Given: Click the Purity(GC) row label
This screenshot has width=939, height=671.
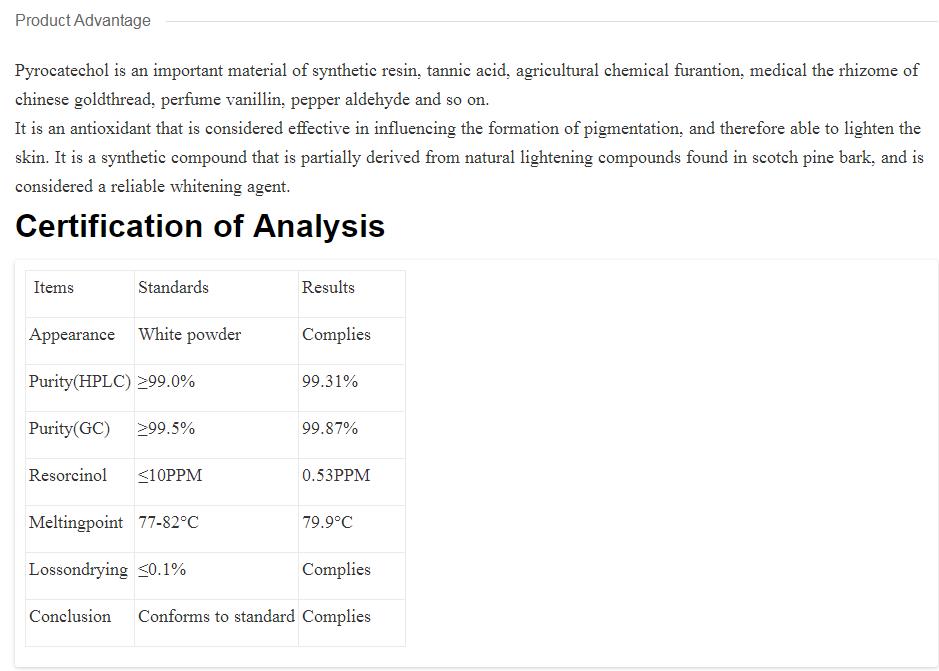Looking at the screenshot, I should (69, 429).
